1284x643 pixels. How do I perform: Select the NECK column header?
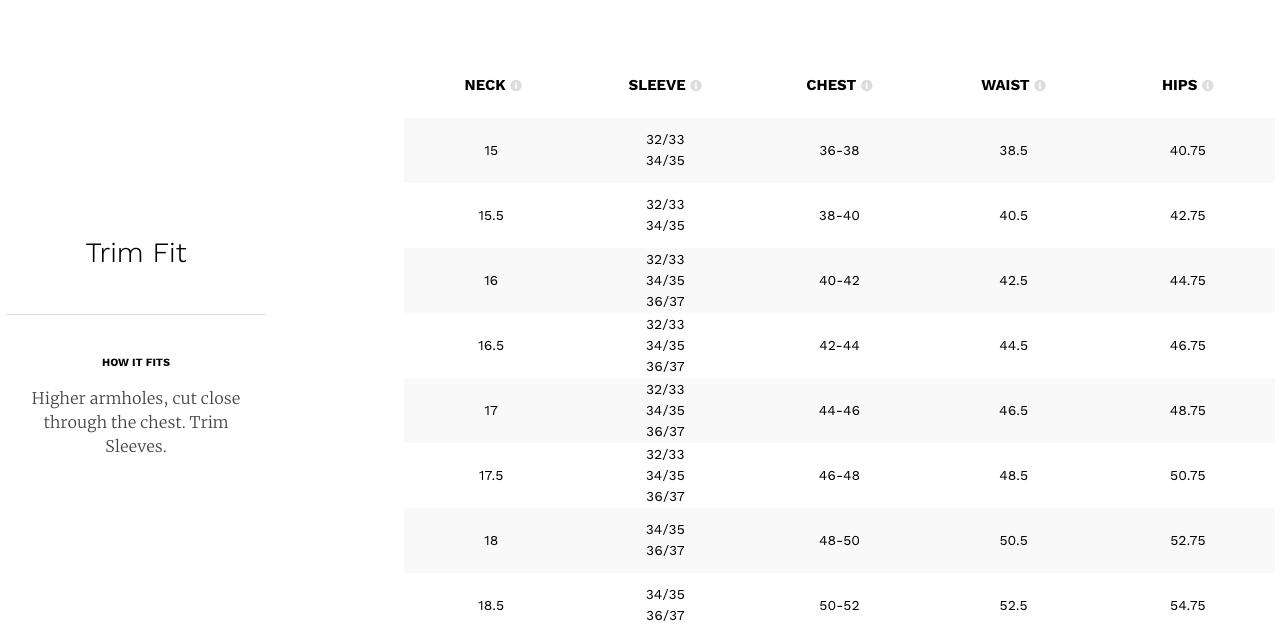(485, 86)
